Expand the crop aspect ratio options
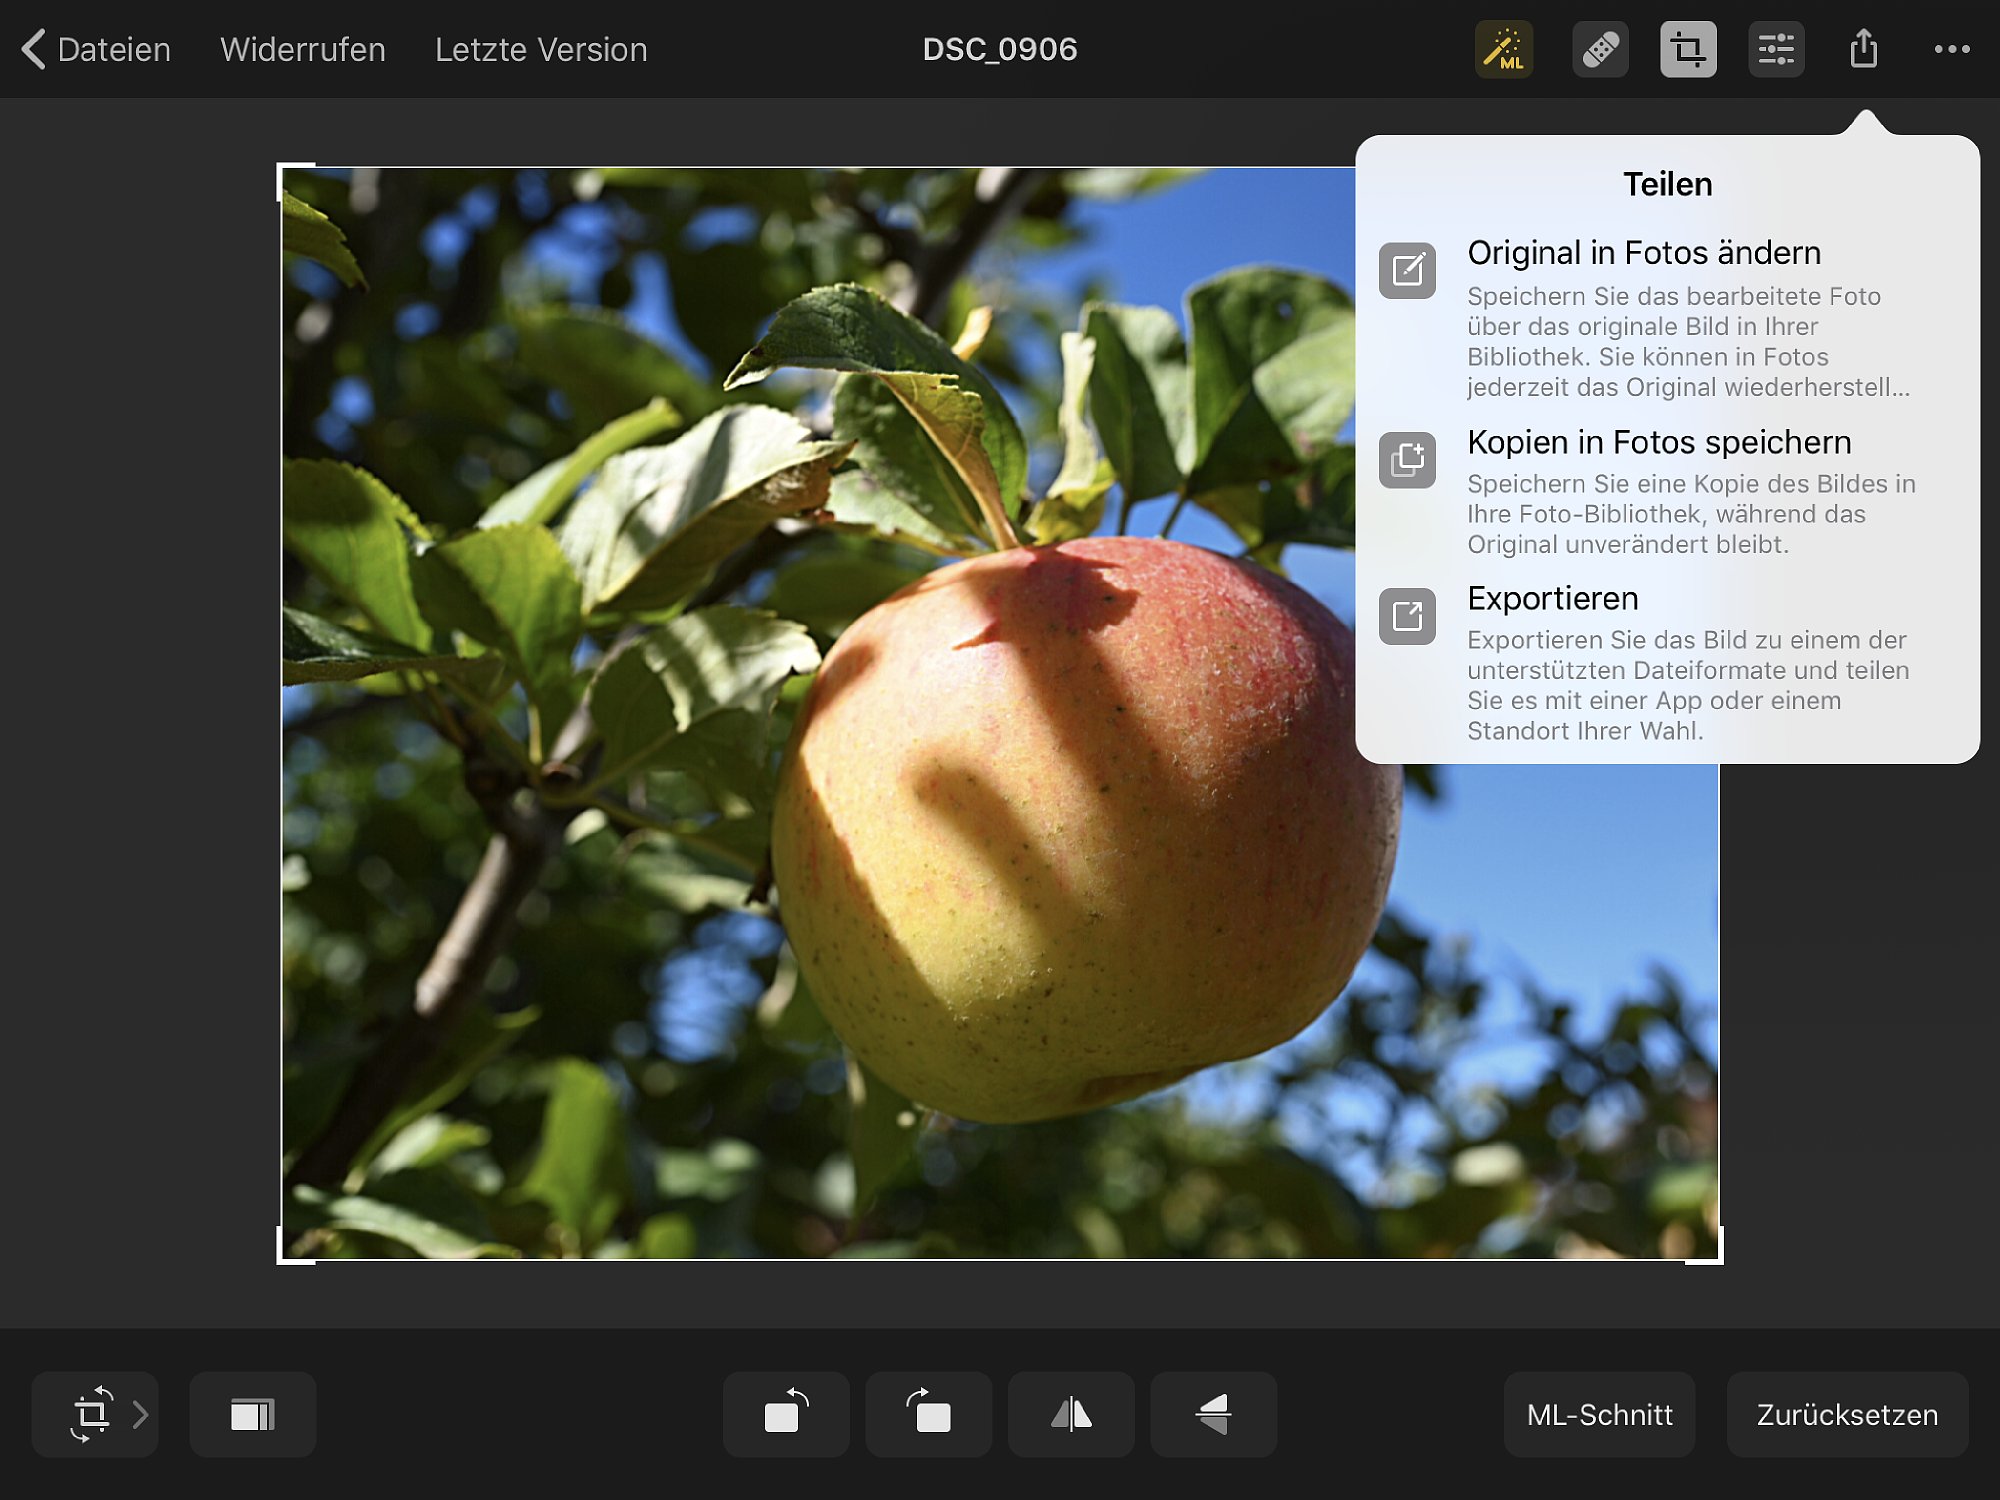 pos(96,1414)
